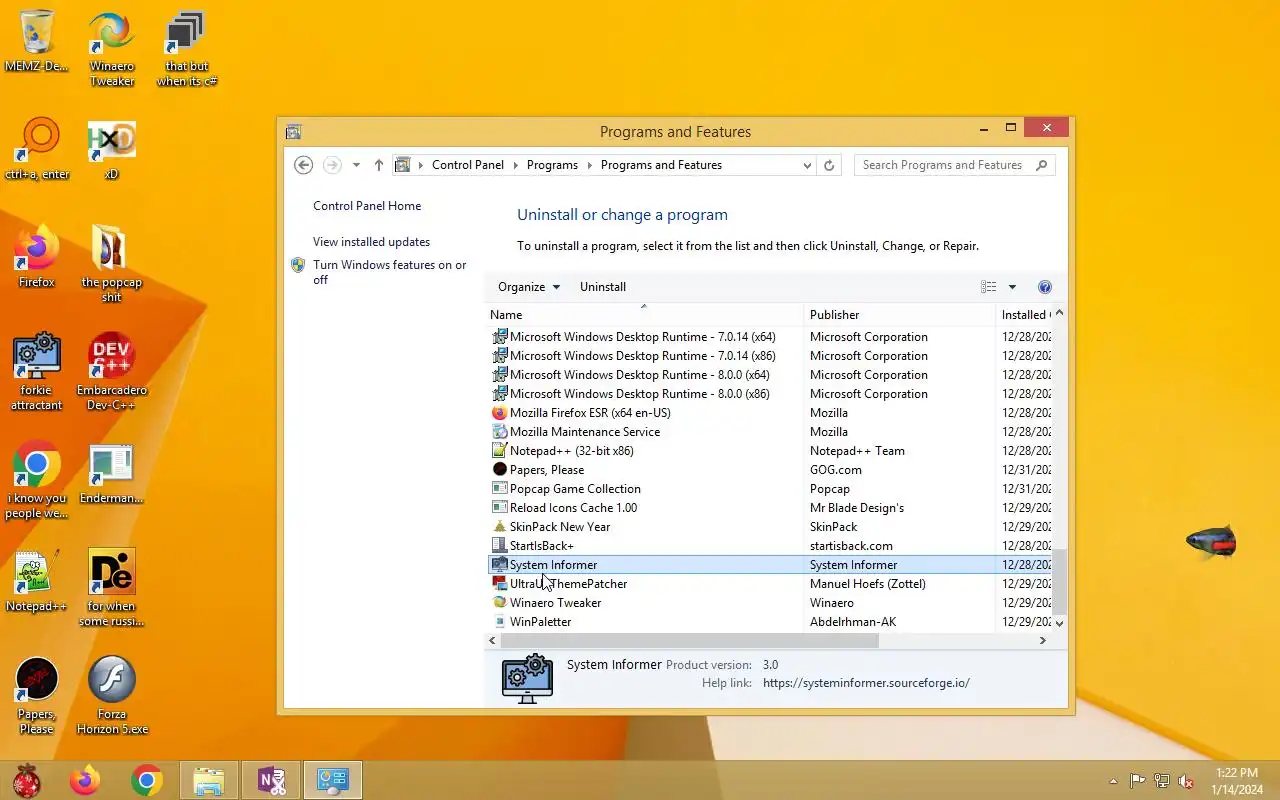Image resolution: width=1280 pixels, height=800 pixels.
Task: Open 'the popcap shit' folder icon
Action: click(x=112, y=264)
